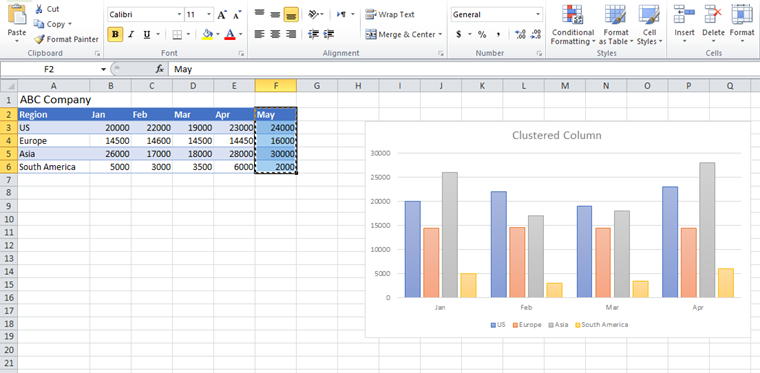Select row 10 header

pos(9,219)
